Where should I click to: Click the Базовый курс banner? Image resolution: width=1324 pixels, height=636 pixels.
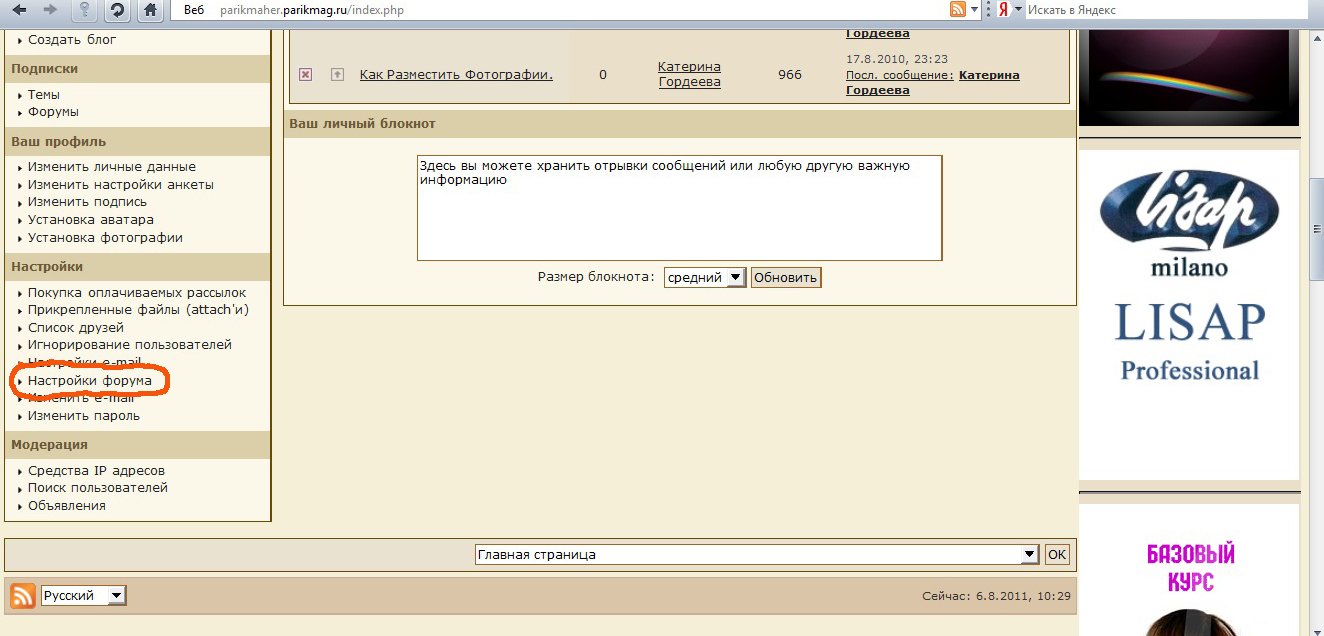1189,570
